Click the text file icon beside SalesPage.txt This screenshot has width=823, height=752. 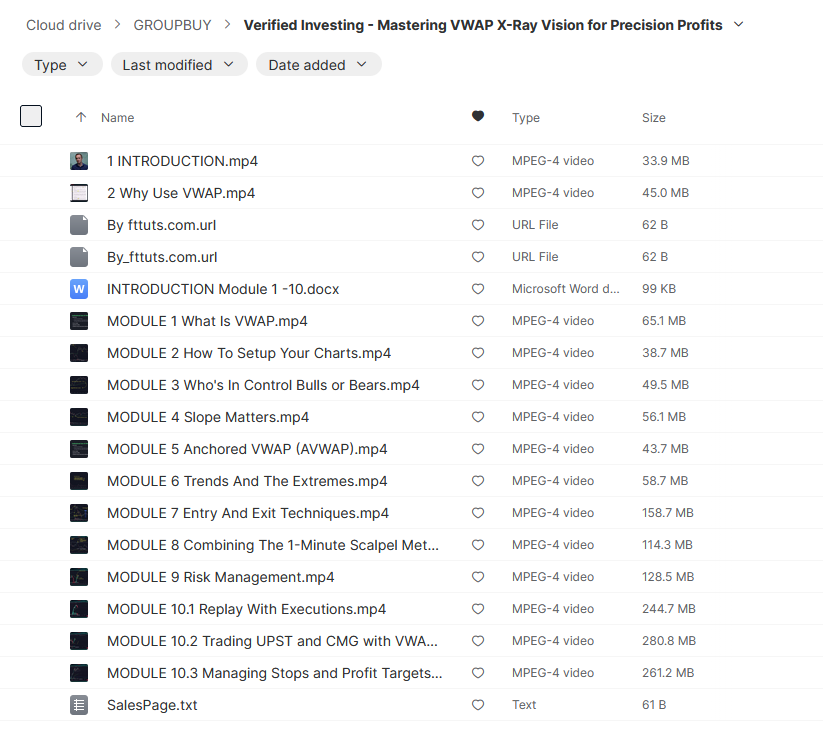click(79, 705)
